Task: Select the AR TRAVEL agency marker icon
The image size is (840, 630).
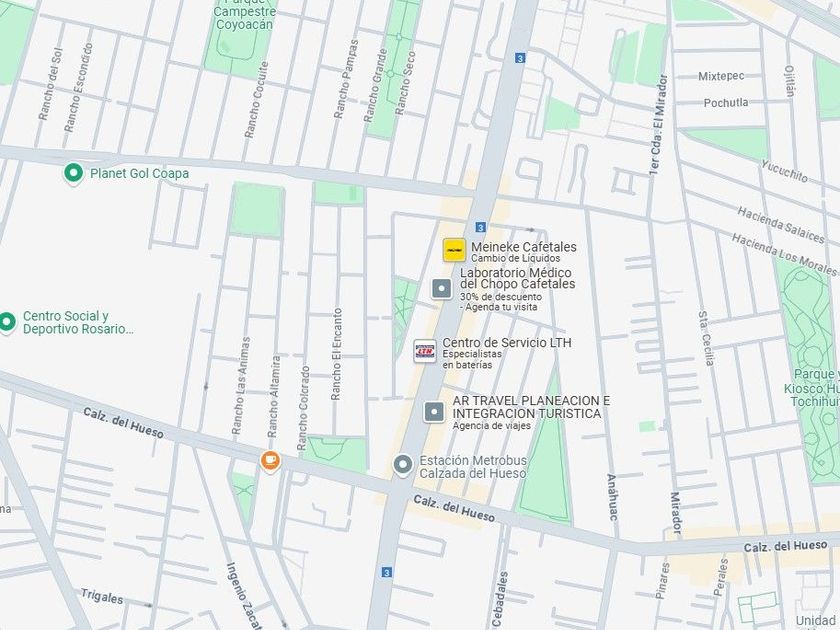Action: [434, 412]
